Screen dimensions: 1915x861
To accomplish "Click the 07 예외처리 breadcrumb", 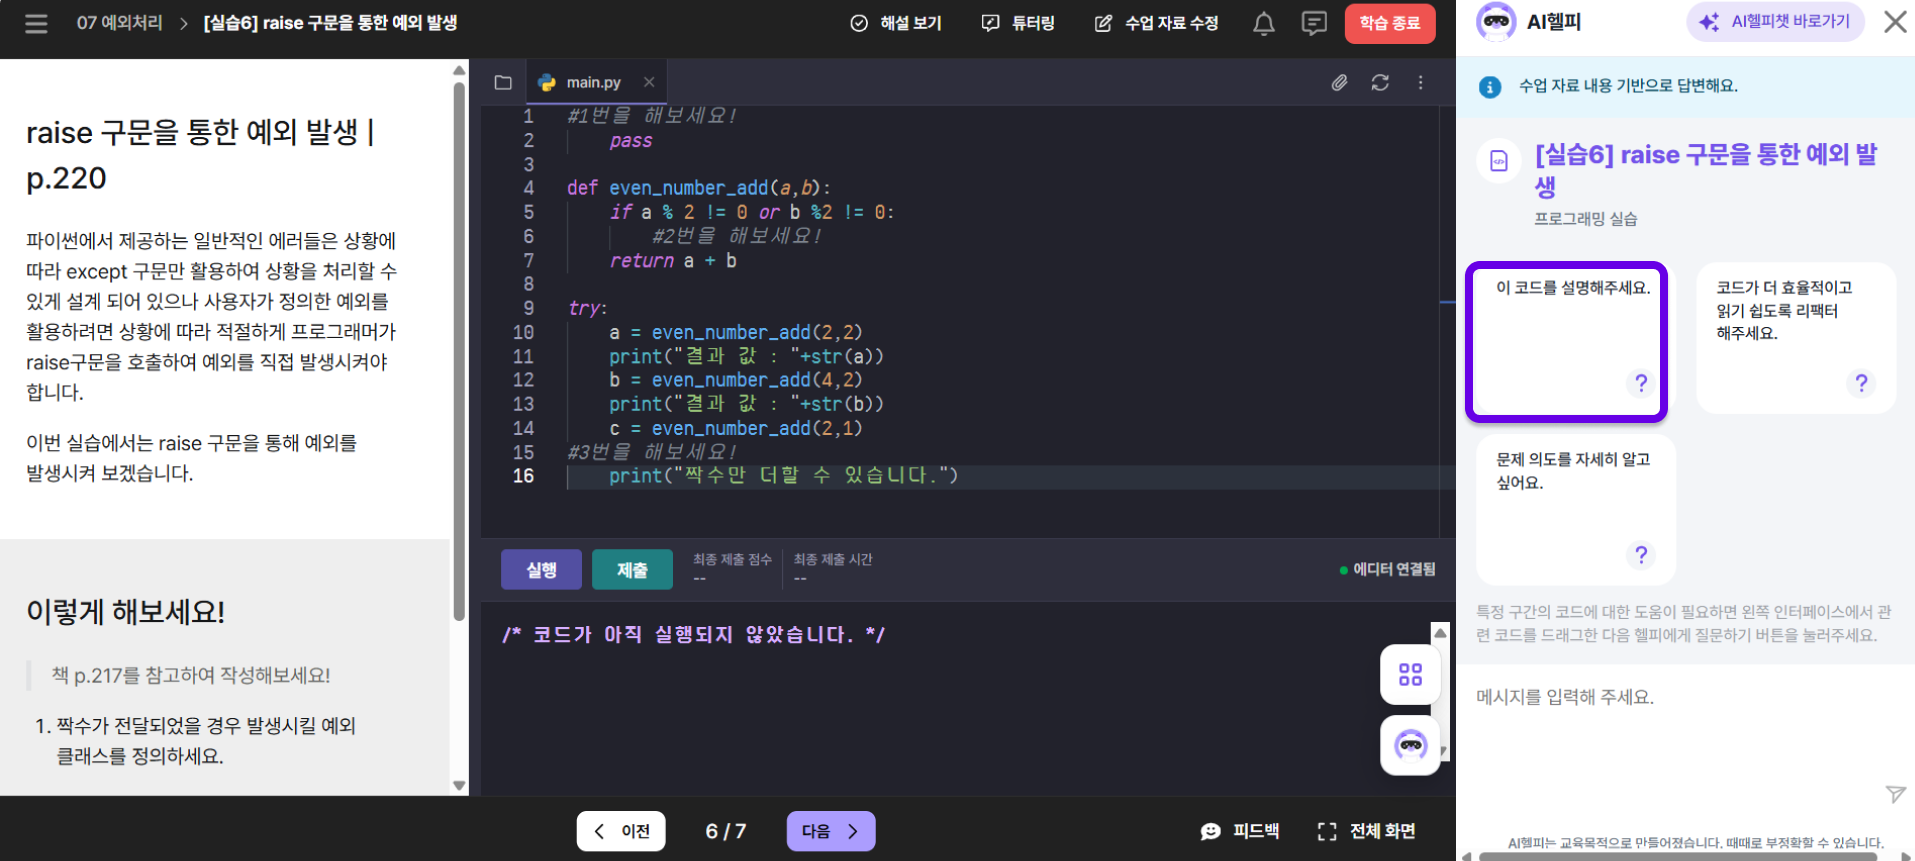I will (x=119, y=23).
